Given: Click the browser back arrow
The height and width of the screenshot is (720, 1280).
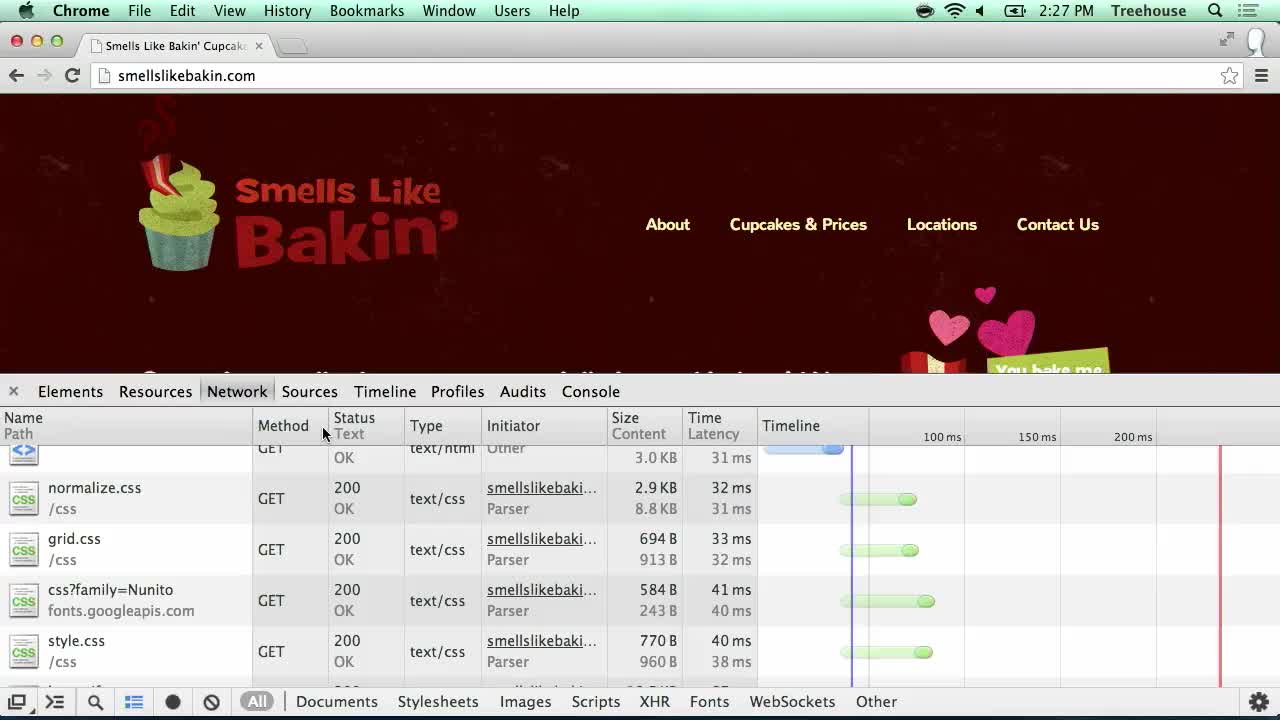Looking at the screenshot, I should [x=16, y=75].
